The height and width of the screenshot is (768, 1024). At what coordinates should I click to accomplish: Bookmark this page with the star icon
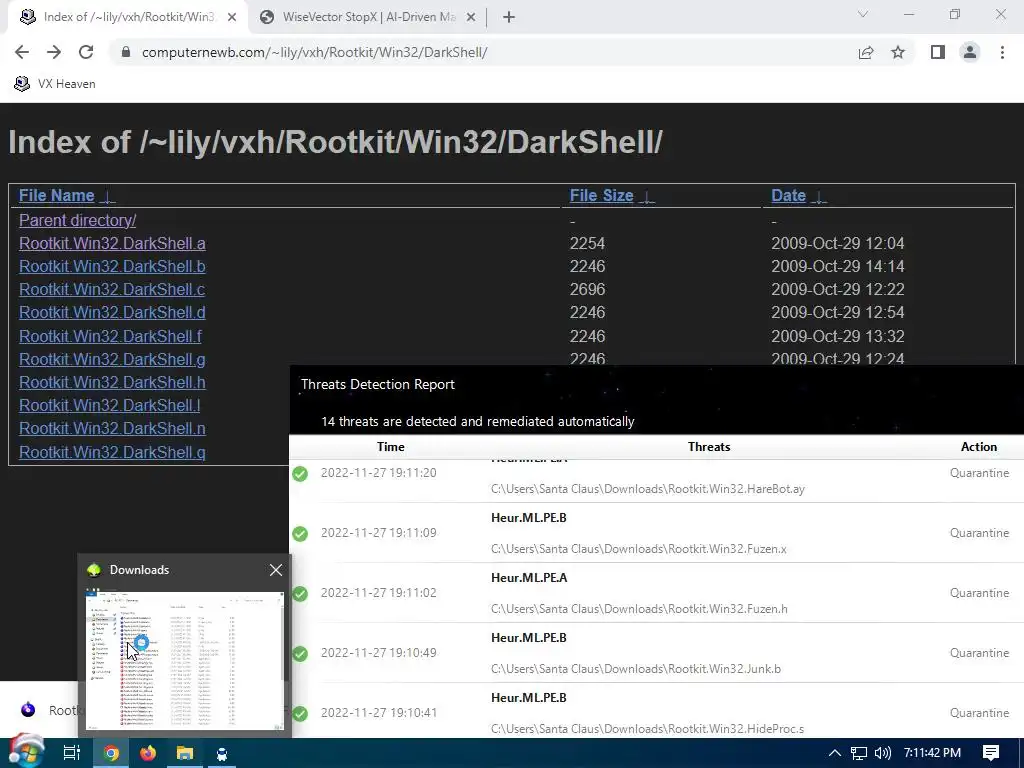pyautogui.click(x=898, y=52)
